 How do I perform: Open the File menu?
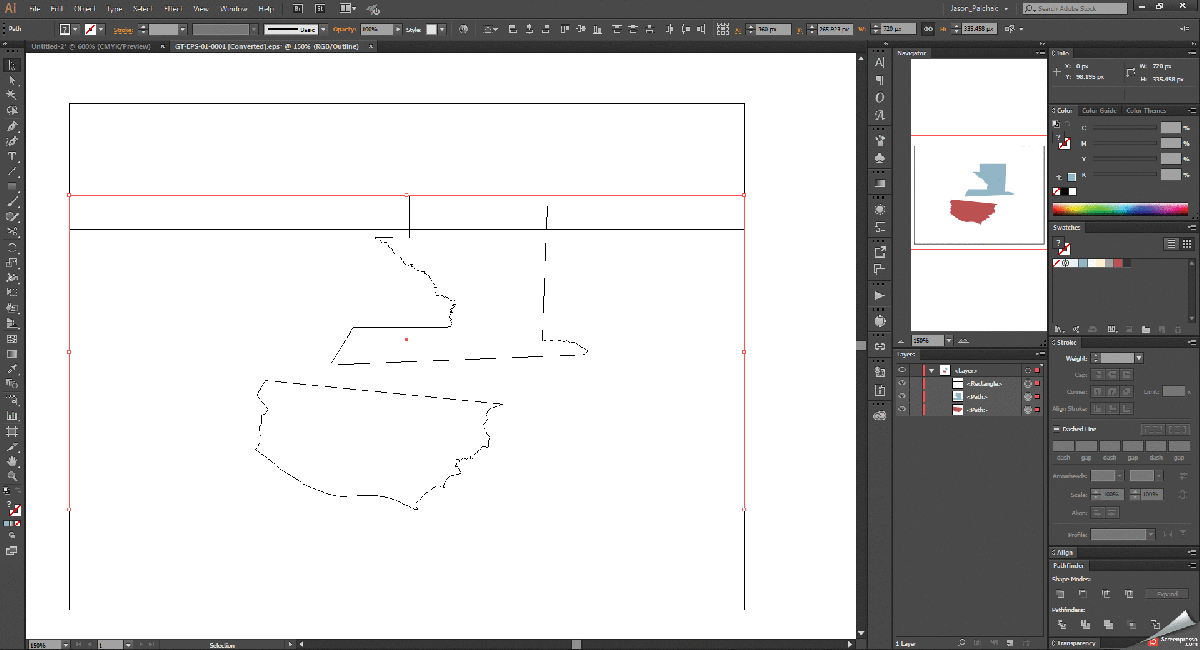35,8
